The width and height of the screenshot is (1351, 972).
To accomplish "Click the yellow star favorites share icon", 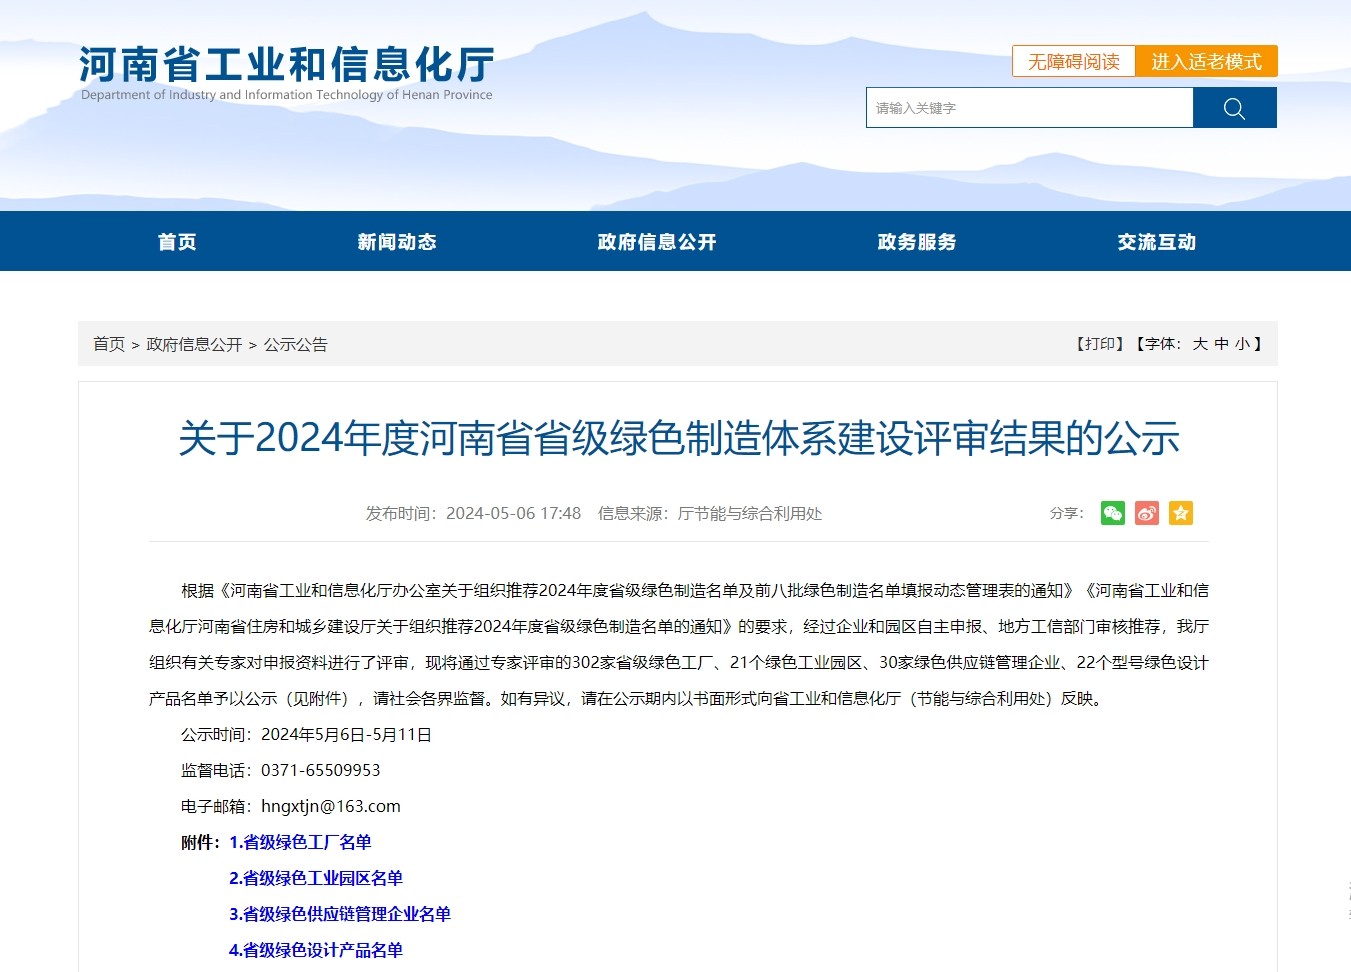I will click(x=1181, y=513).
